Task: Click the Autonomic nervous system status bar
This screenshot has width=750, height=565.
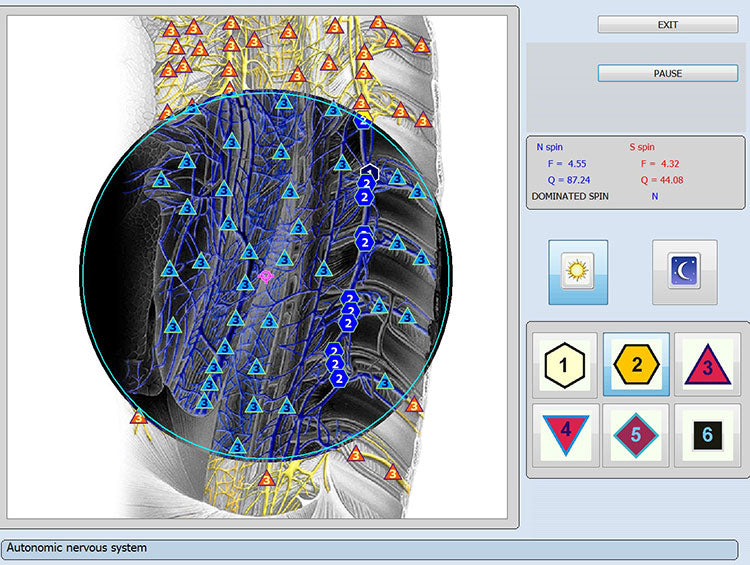Action: pos(370,549)
